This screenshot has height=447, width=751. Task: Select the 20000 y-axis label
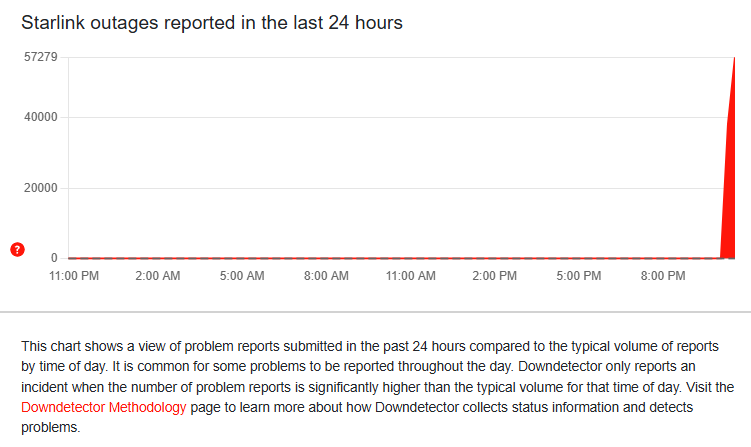(39, 188)
